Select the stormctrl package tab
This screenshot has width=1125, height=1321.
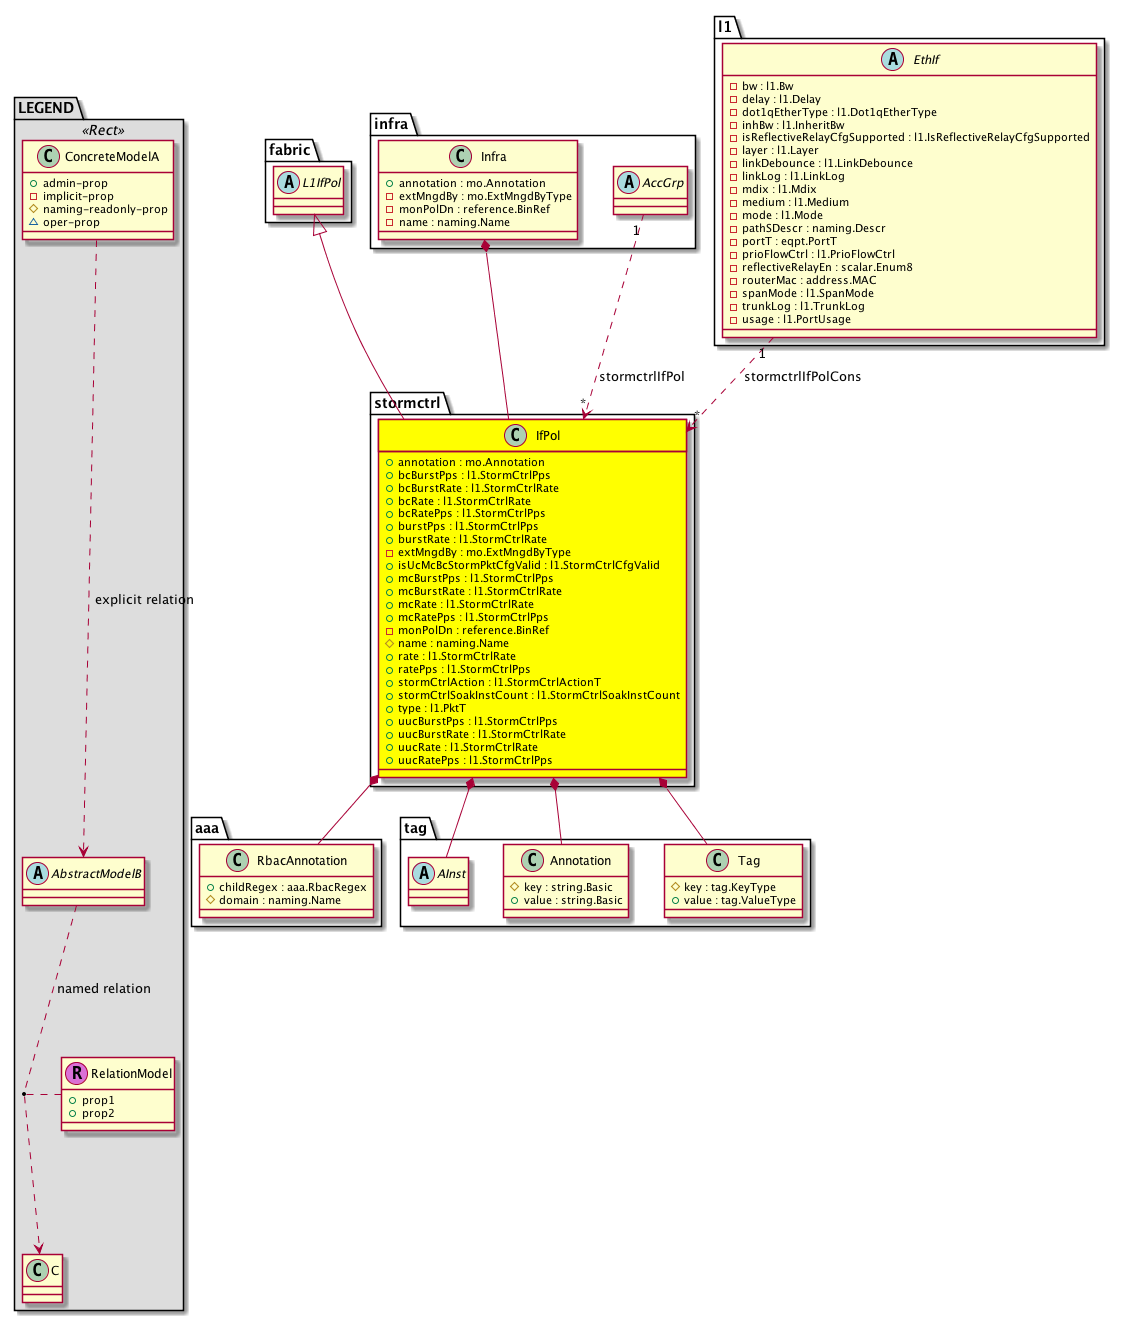(x=407, y=403)
